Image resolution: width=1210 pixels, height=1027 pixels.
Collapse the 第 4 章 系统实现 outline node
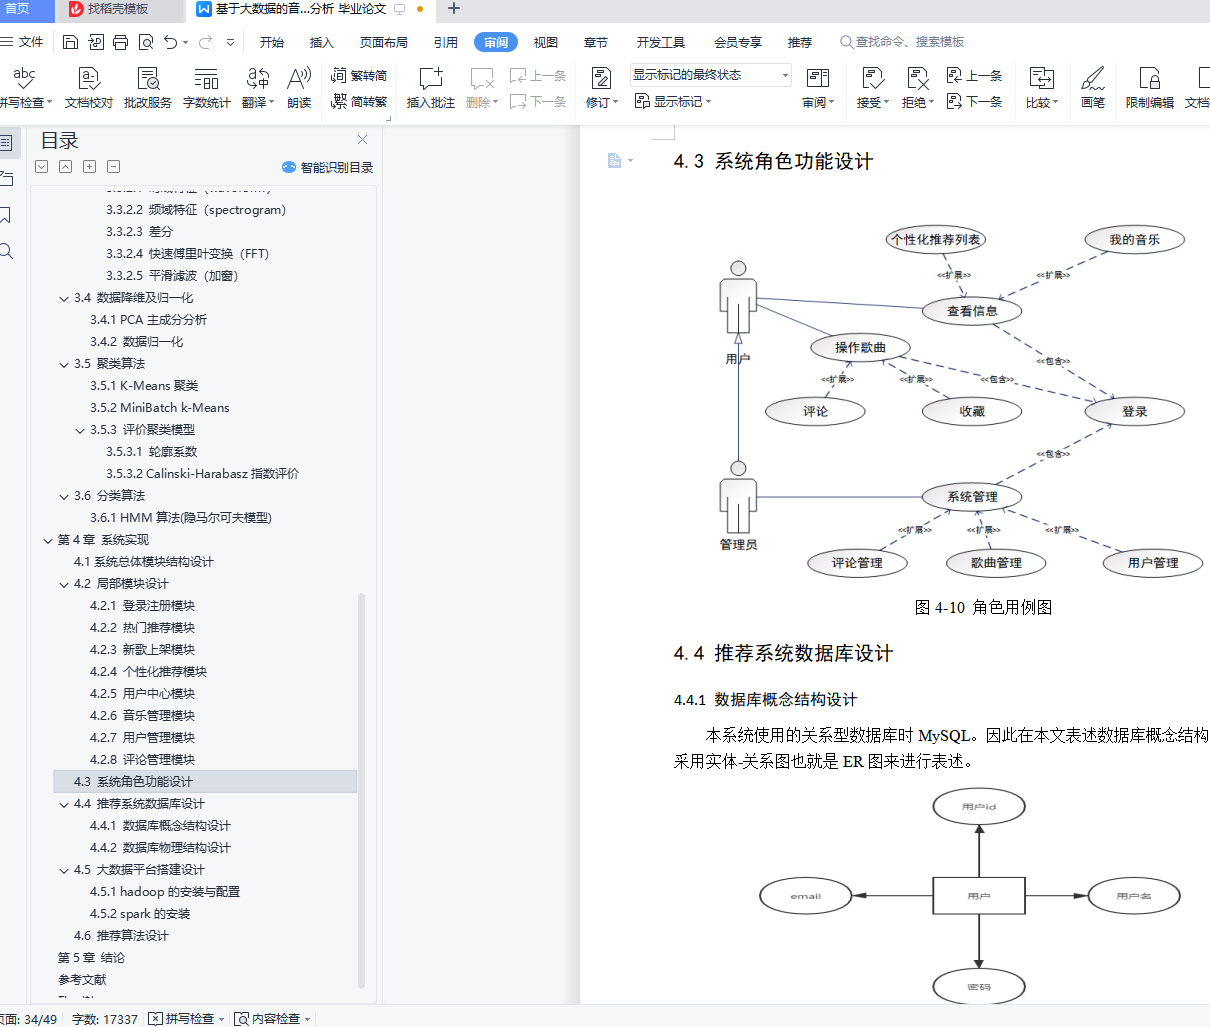point(48,540)
